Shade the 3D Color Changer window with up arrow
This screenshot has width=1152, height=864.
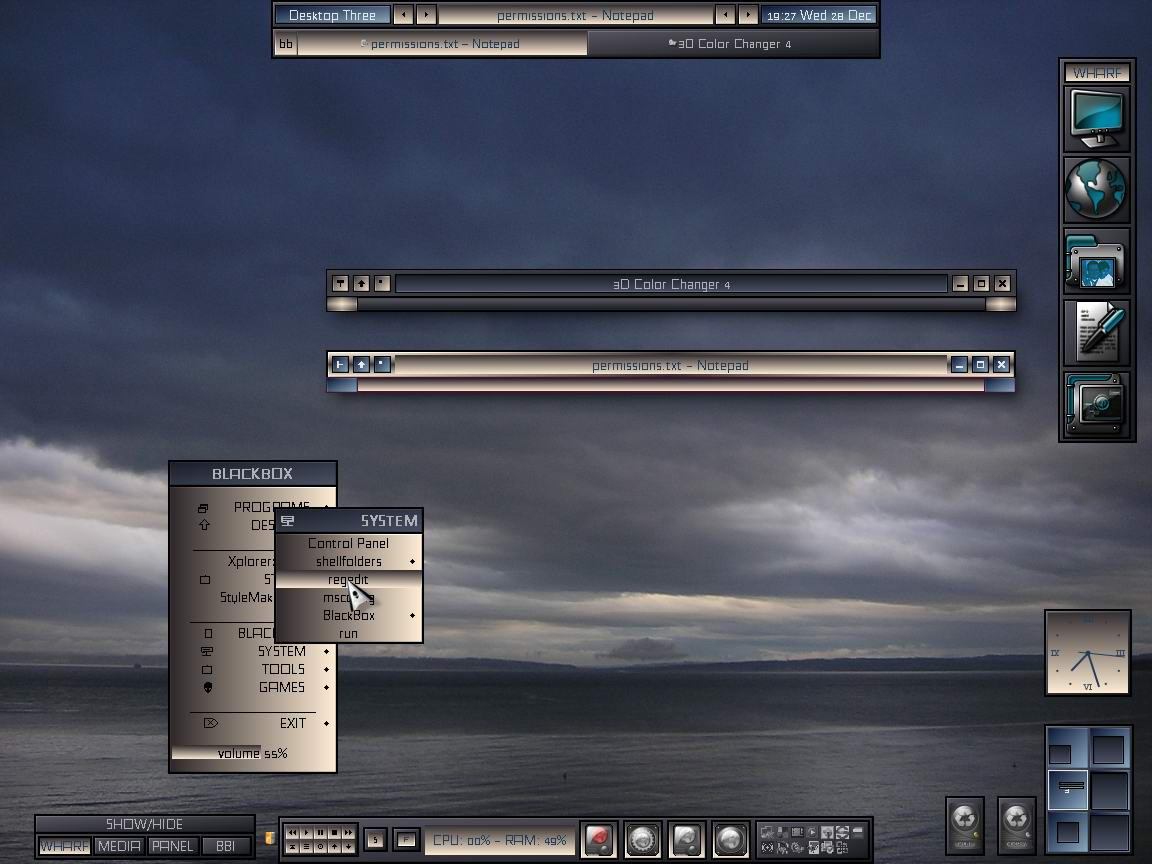click(361, 284)
